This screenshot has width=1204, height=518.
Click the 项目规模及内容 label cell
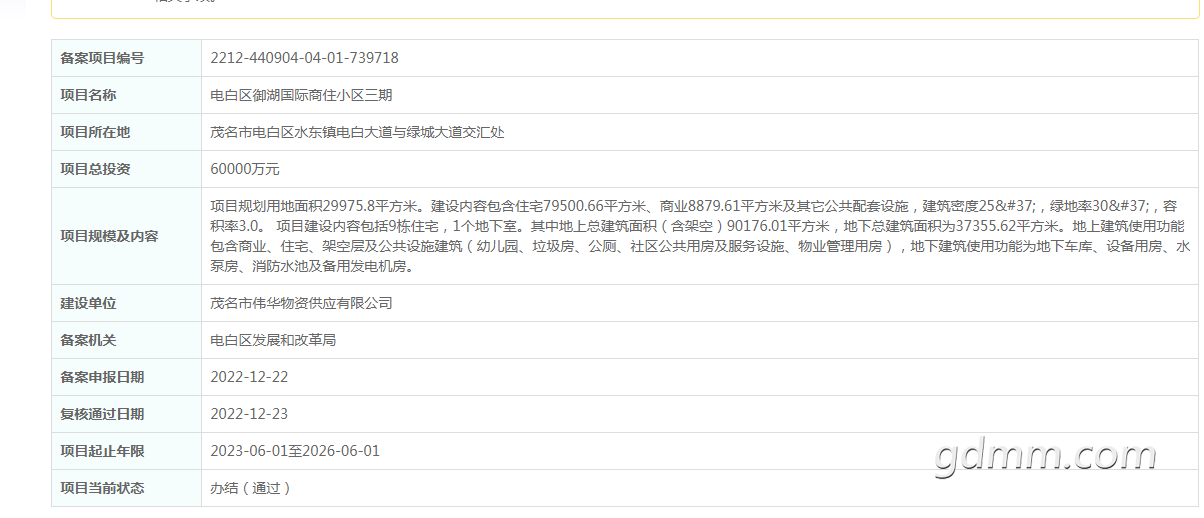(x=126, y=236)
